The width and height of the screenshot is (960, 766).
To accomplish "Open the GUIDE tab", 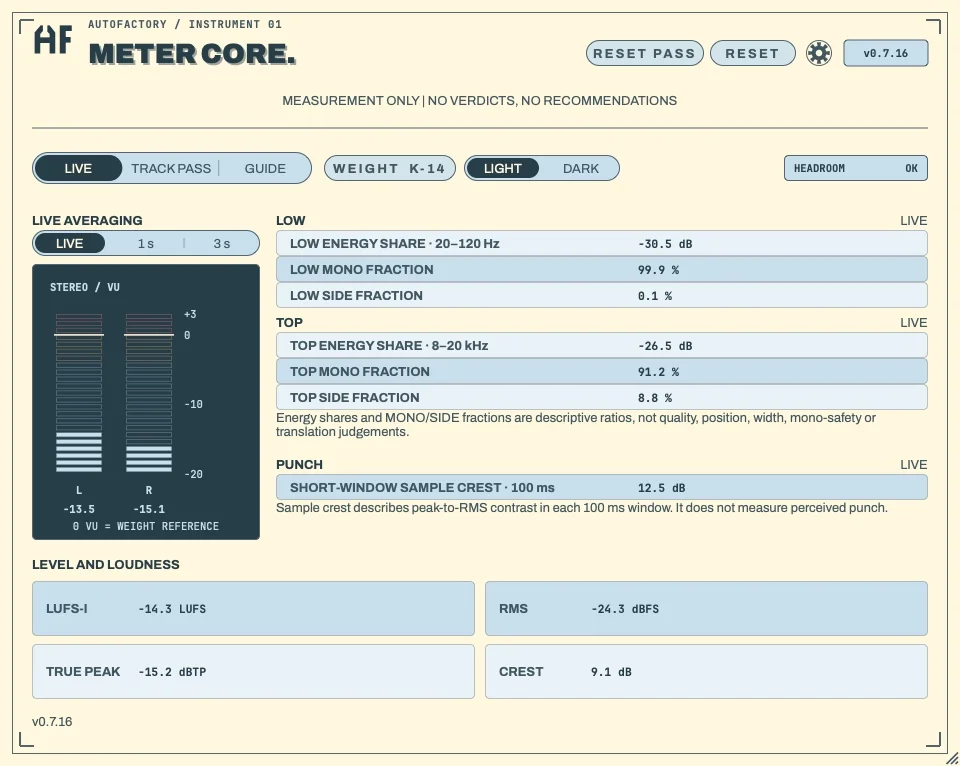I will (x=265, y=168).
